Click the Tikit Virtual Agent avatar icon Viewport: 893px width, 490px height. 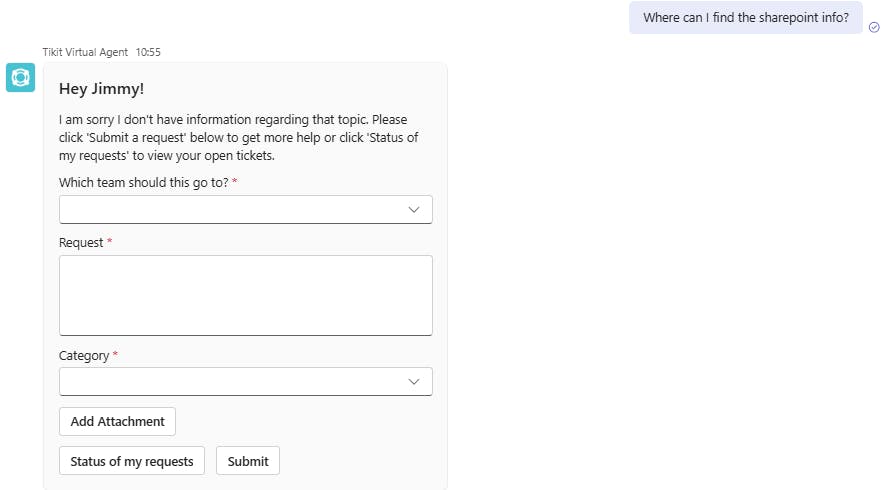click(x=21, y=77)
